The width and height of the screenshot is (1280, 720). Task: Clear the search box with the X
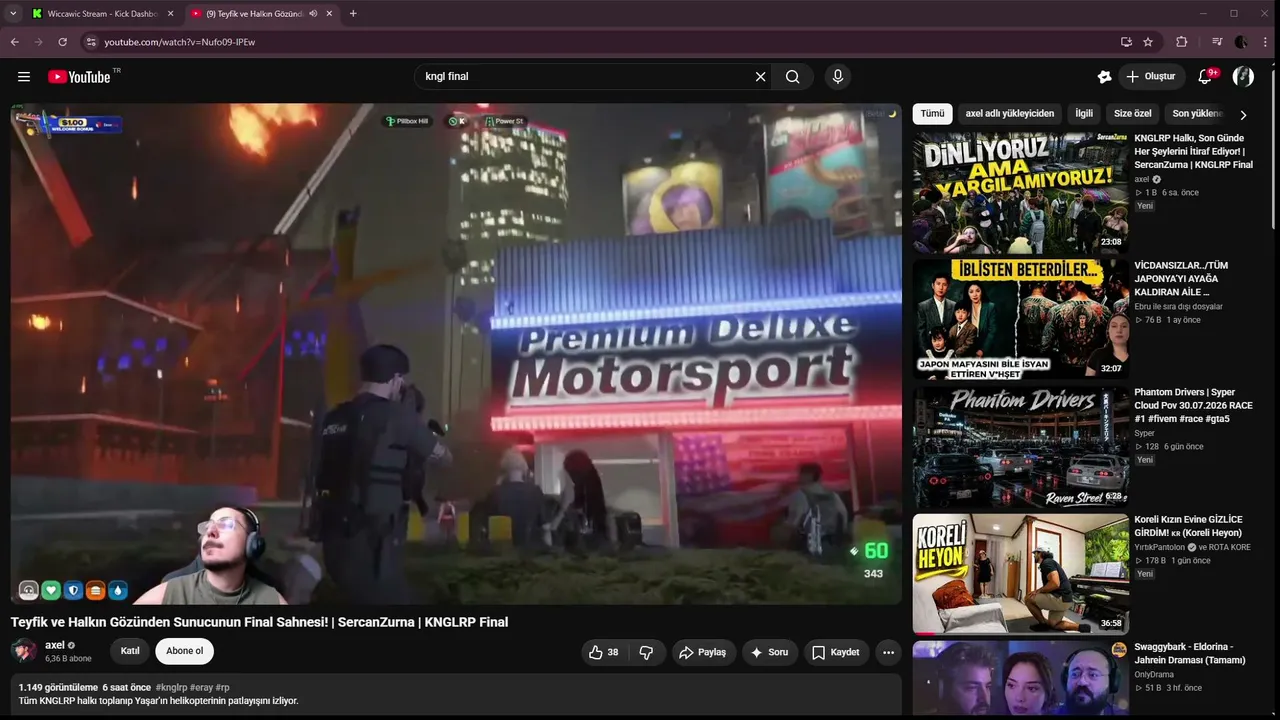coord(760,77)
